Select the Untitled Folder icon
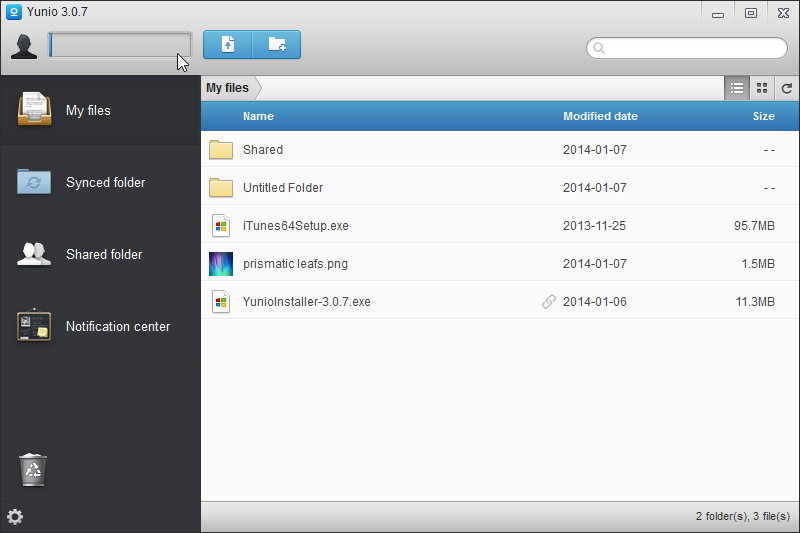This screenshot has width=800, height=533. click(221, 188)
